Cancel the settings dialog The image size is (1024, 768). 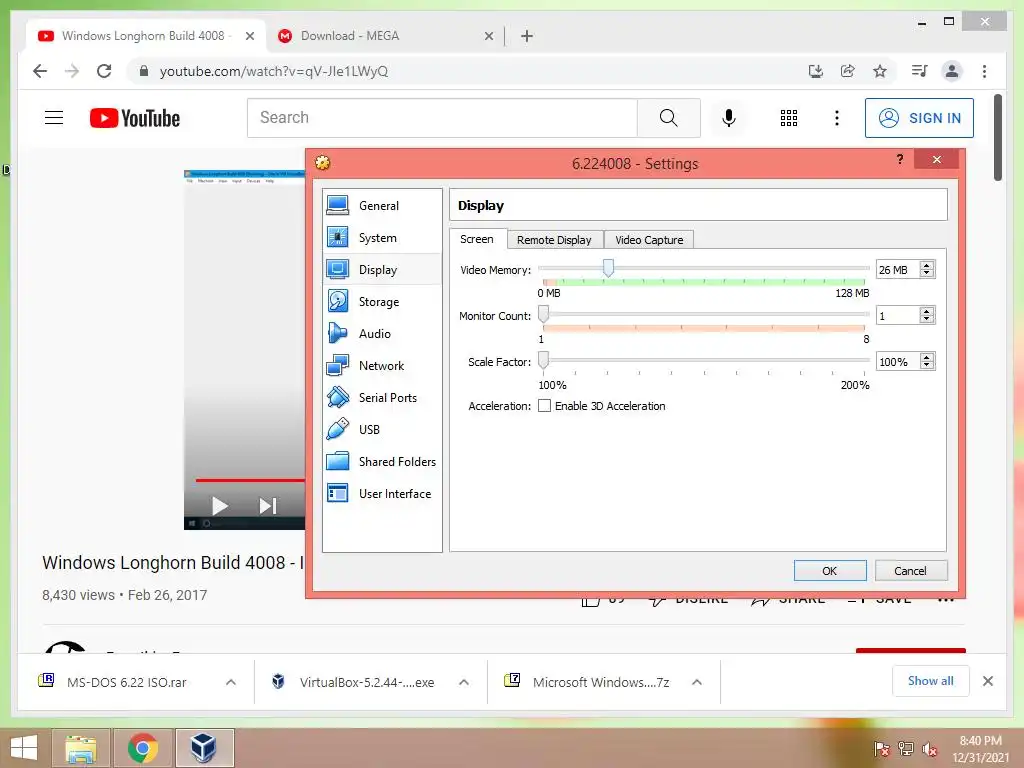click(910, 571)
